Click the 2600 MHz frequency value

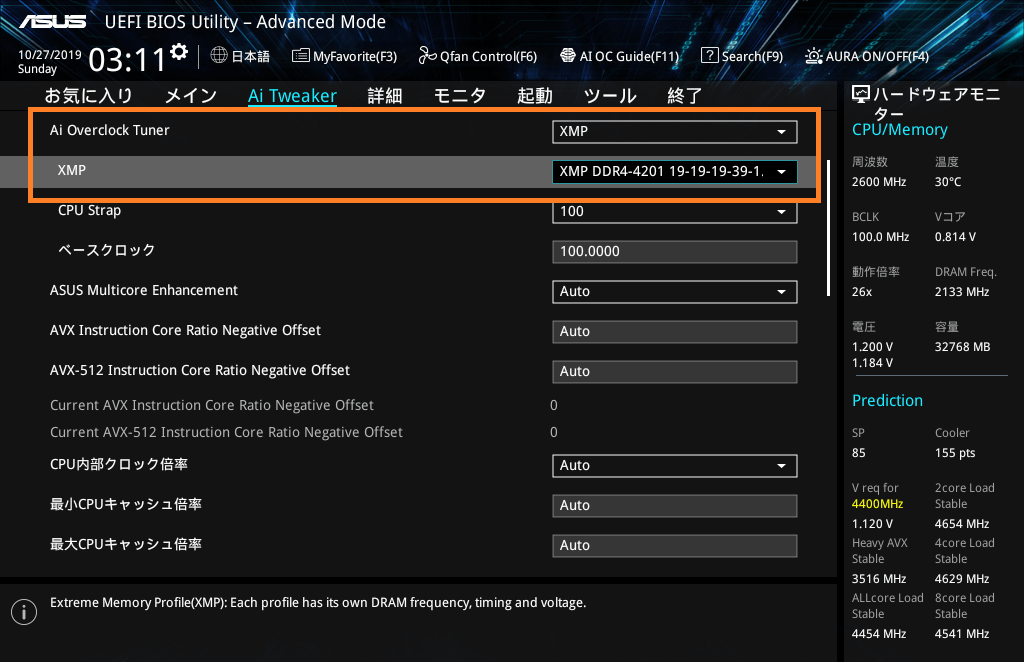pyautogui.click(x=878, y=182)
